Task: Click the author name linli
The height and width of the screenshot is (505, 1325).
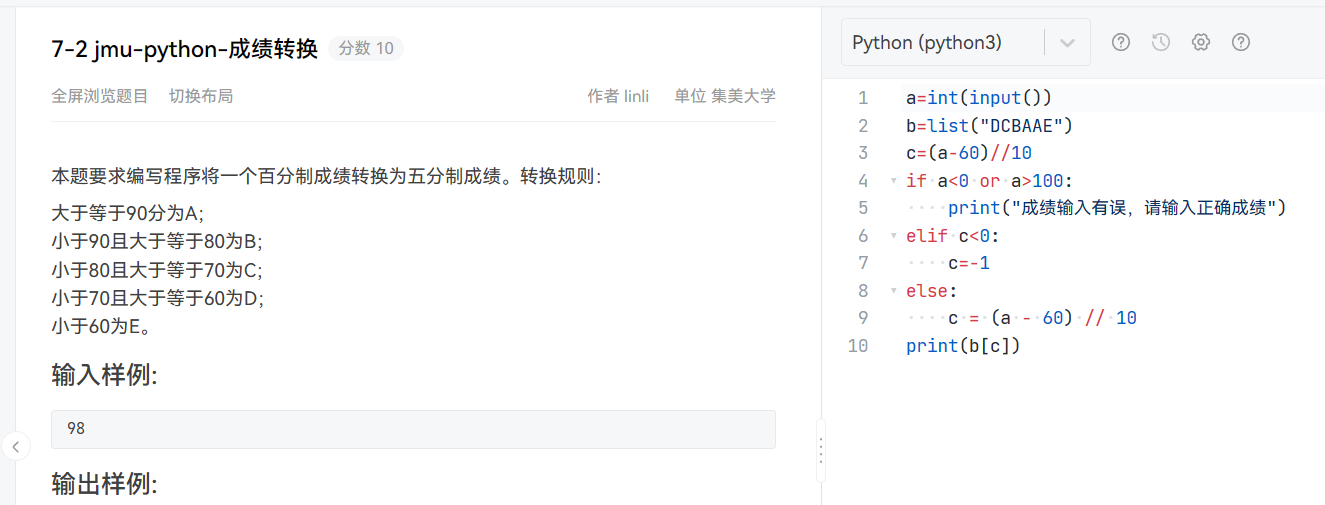Action: pyautogui.click(x=637, y=96)
